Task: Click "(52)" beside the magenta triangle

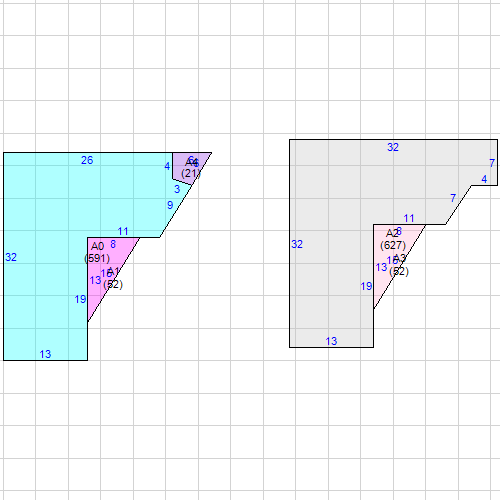Action: tap(113, 284)
